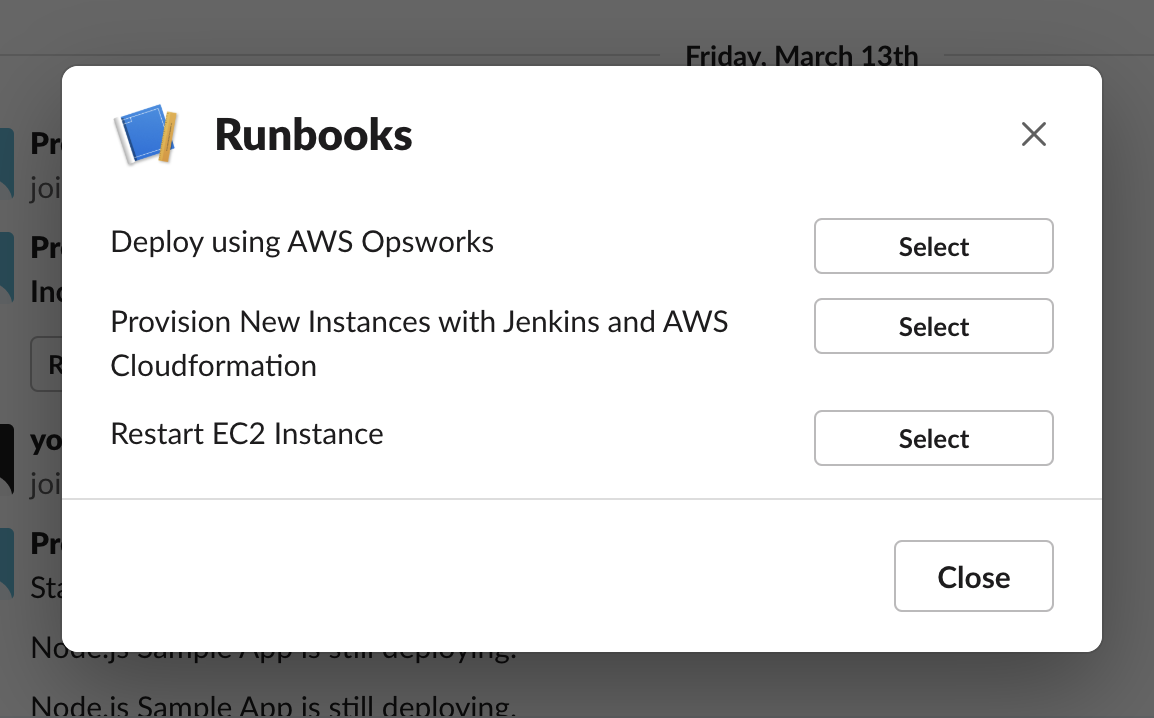1154x718 pixels.
Task: Click the topmost "Pr" sender name at left
Action: point(46,144)
